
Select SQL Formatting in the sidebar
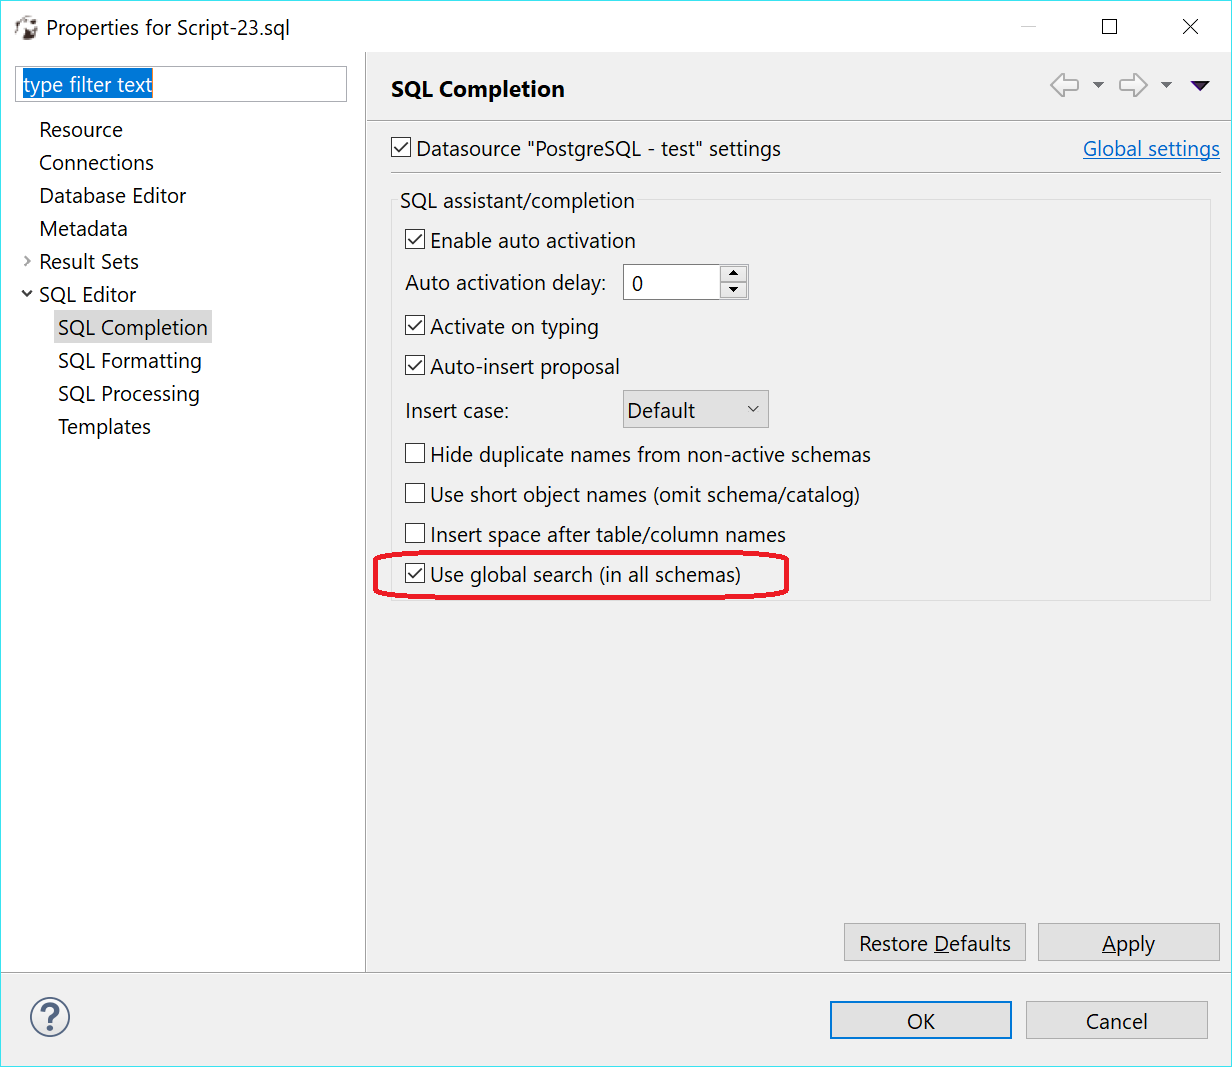click(x=130, y=360)
